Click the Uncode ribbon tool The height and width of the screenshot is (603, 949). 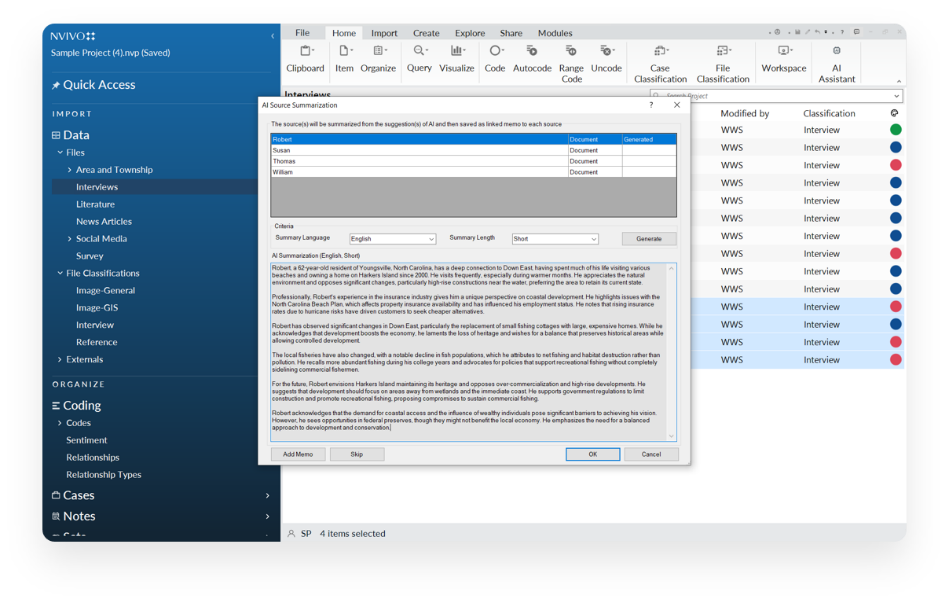pos(606,59)
